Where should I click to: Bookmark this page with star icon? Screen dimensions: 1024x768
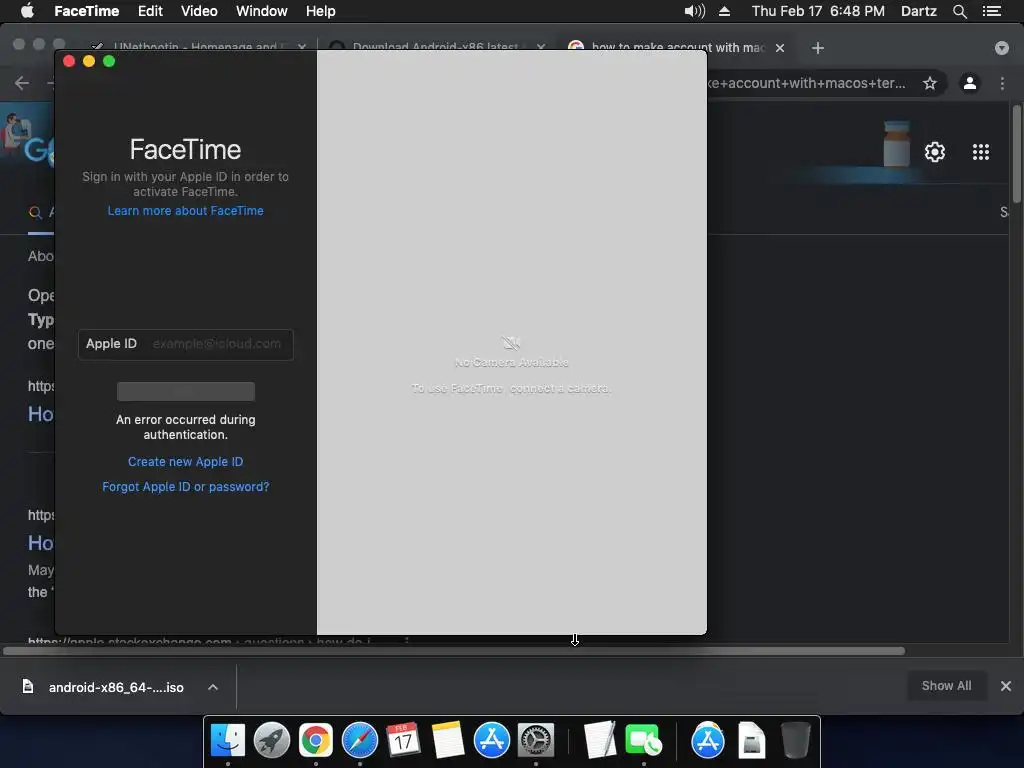click(930, 83)
